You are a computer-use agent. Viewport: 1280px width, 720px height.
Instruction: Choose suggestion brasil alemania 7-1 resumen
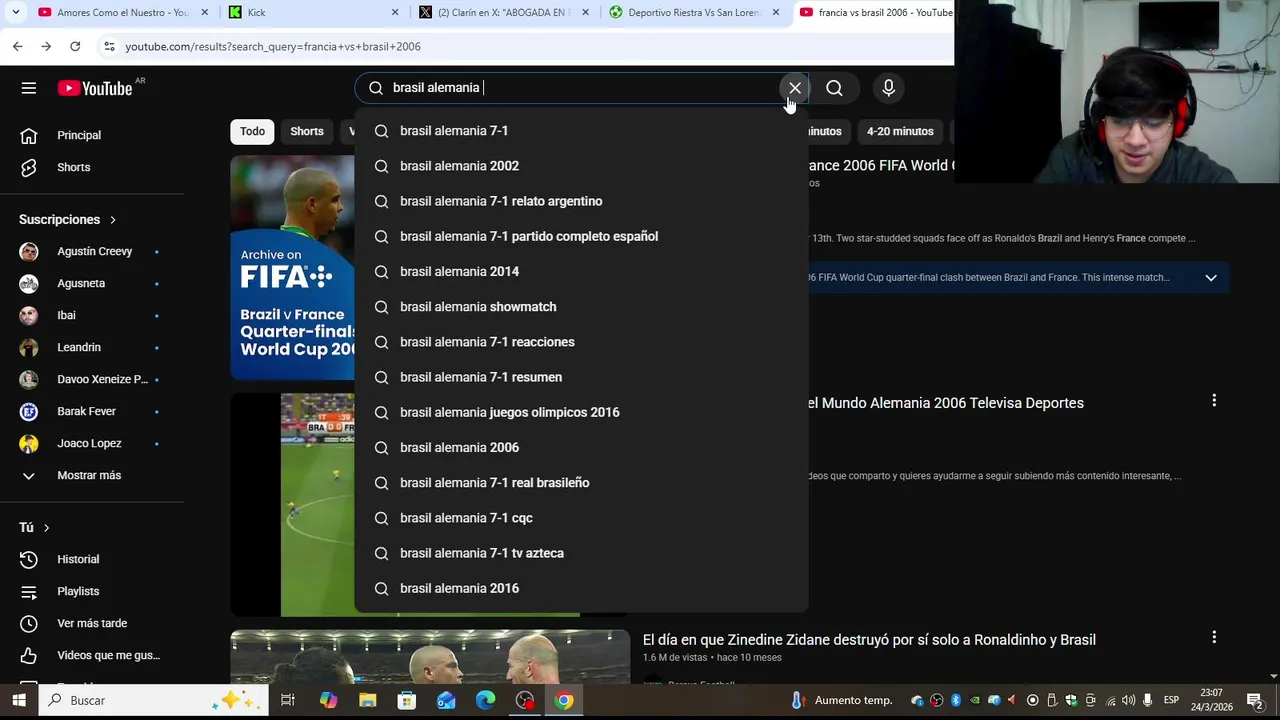581,377
